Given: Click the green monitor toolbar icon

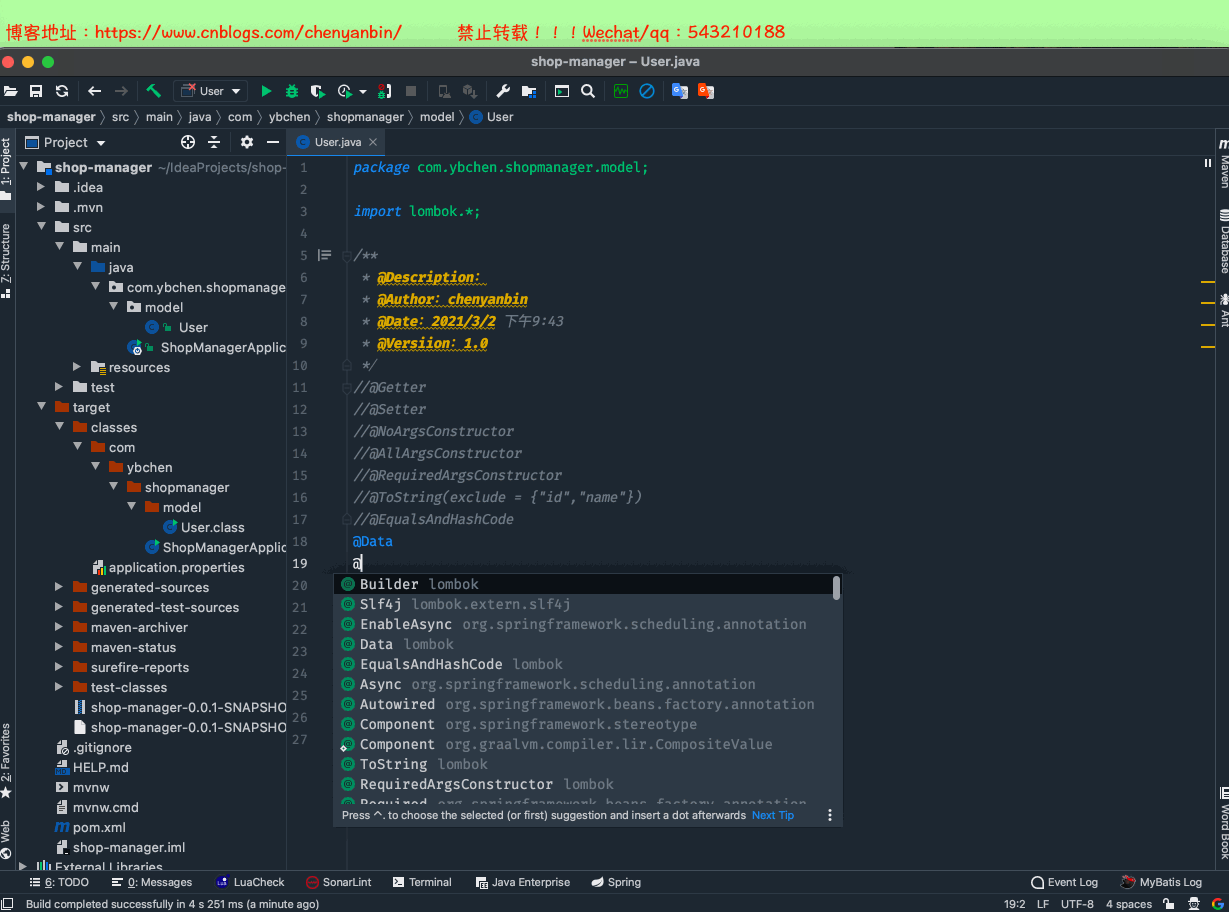Looking at the screenshot, I should pyautogui.click(x=621, y=91).
